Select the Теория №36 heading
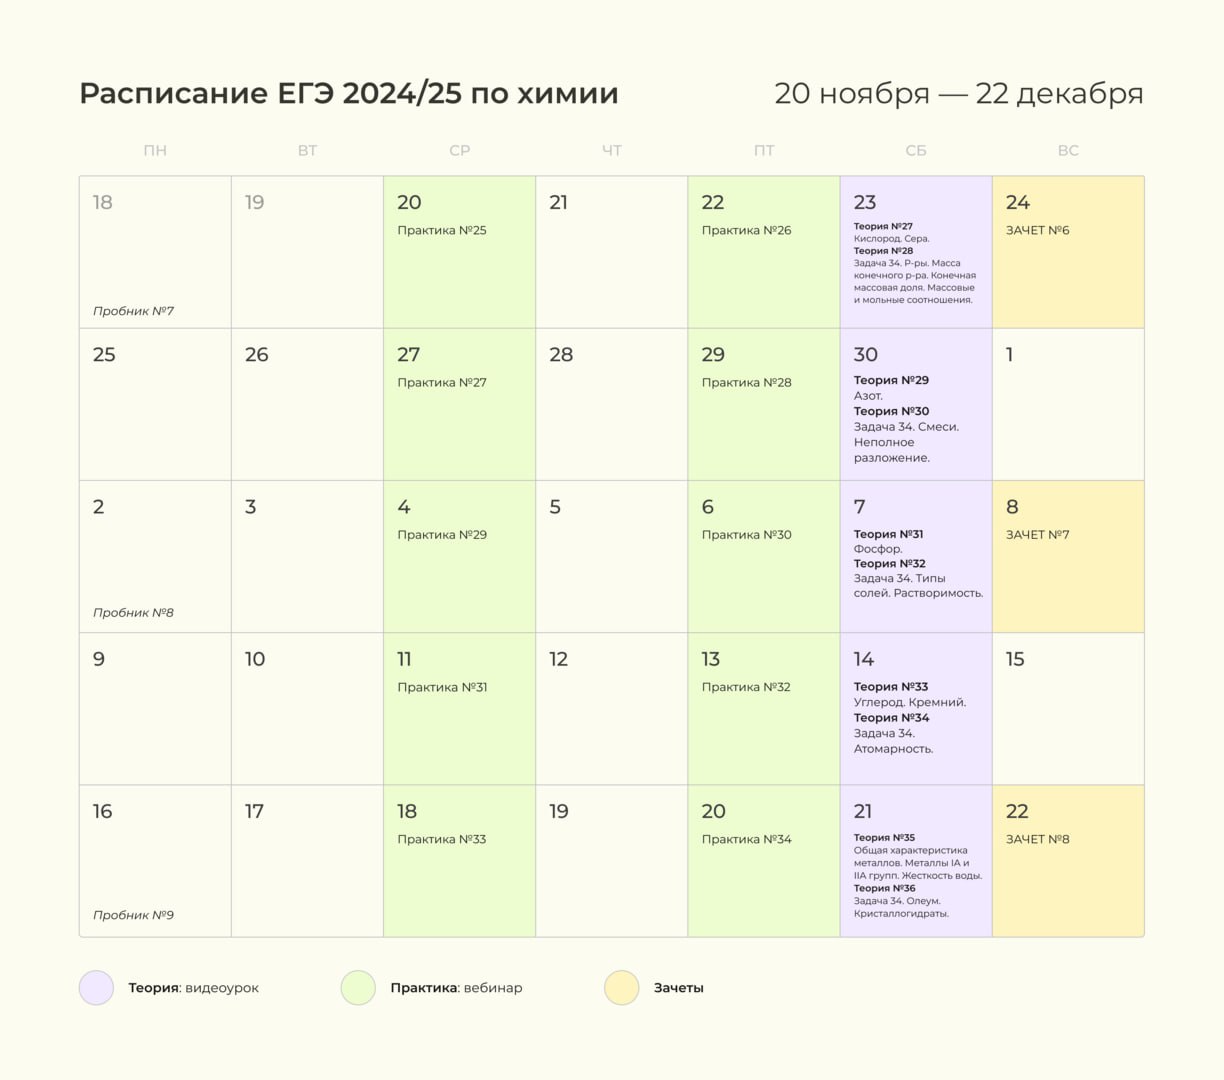Viewport: 1224px width, 1080px height. [x=884, y=888]
